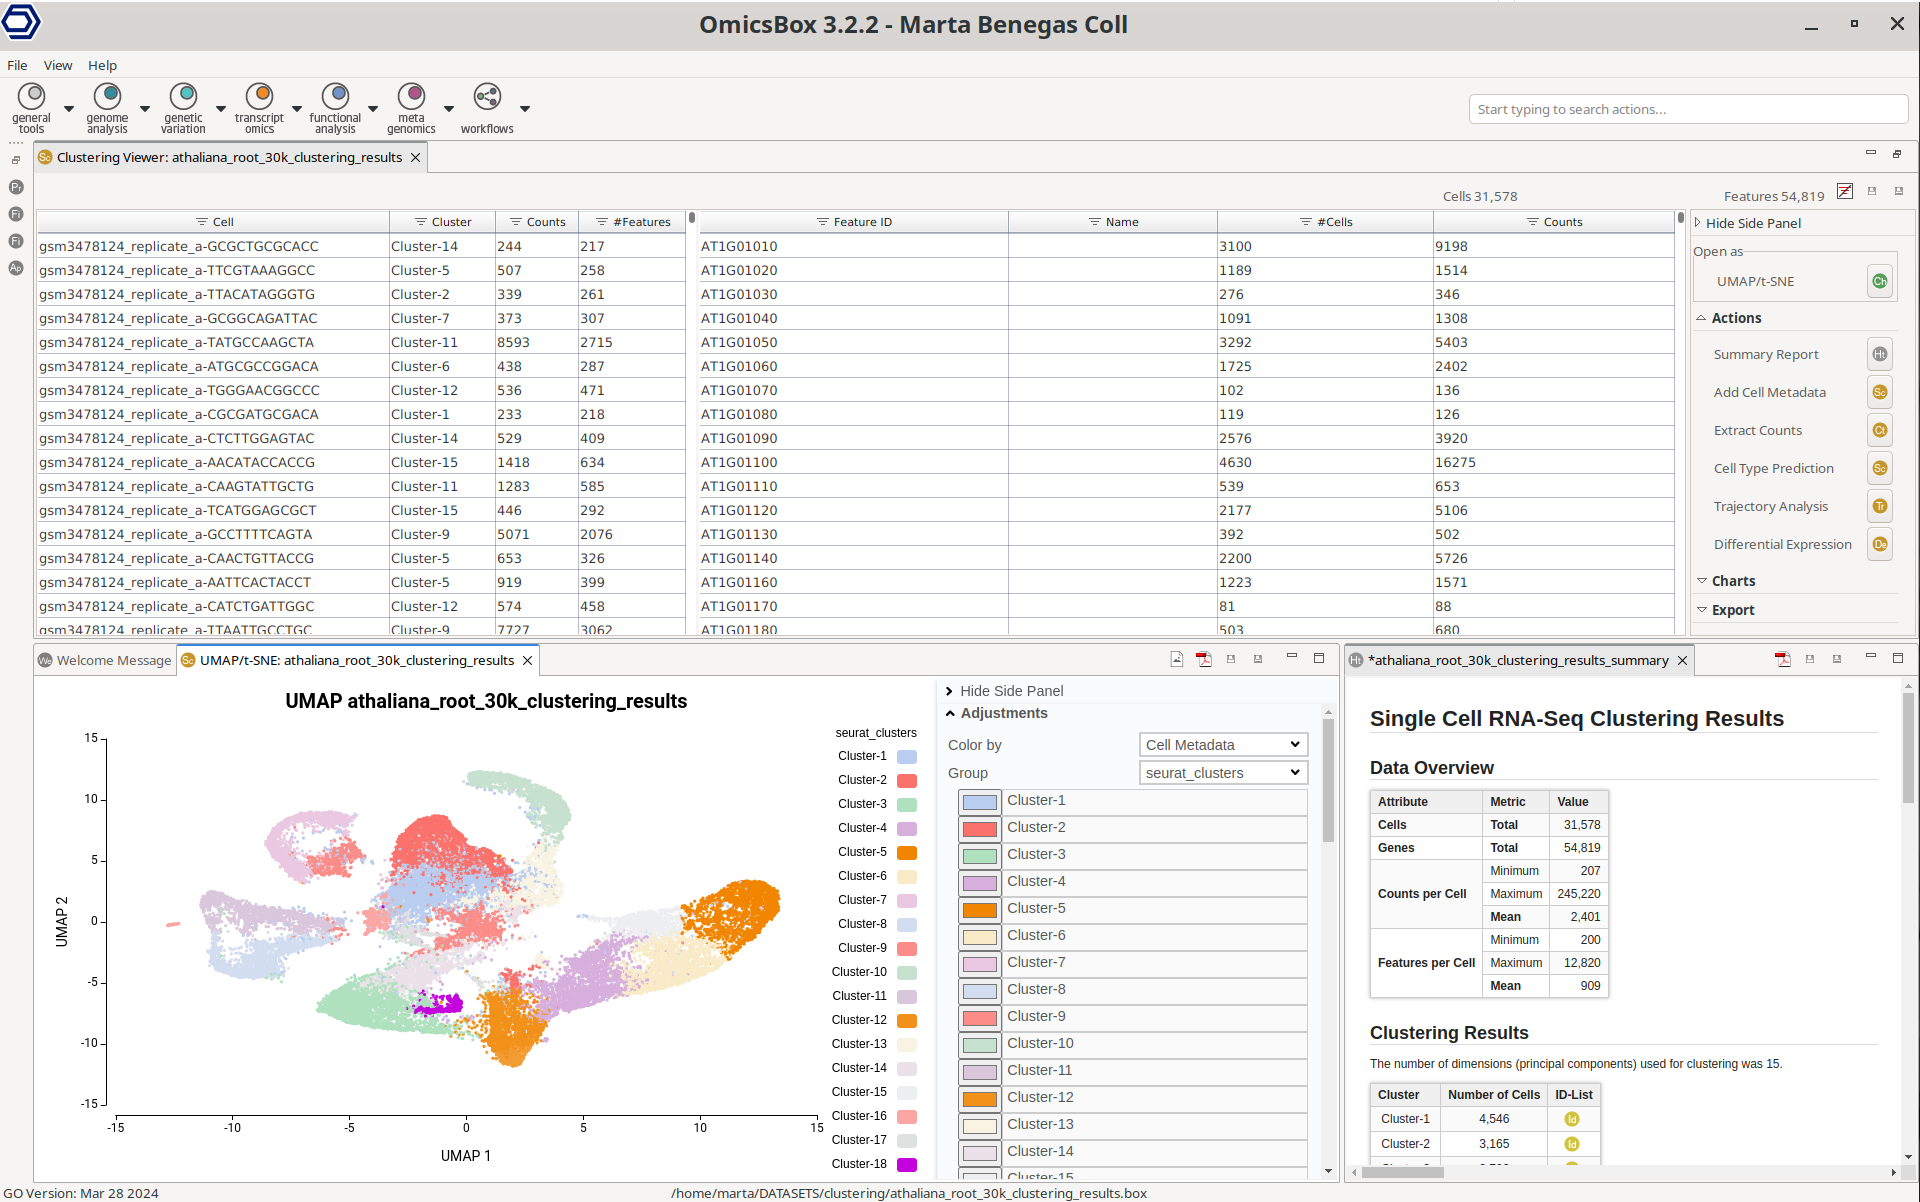Click the Differential Expression action icon
Screen dimensions: 1920x1202
[1880, 544]
